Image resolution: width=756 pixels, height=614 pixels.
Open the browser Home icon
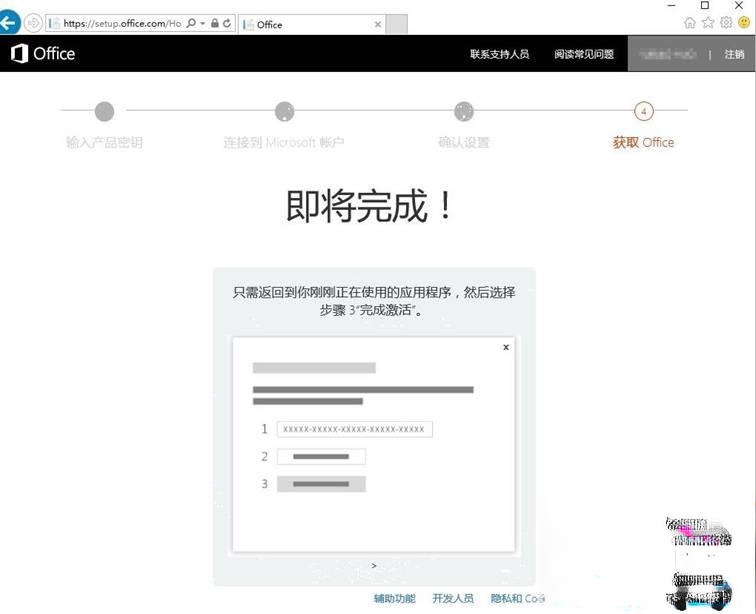(690, 23)
